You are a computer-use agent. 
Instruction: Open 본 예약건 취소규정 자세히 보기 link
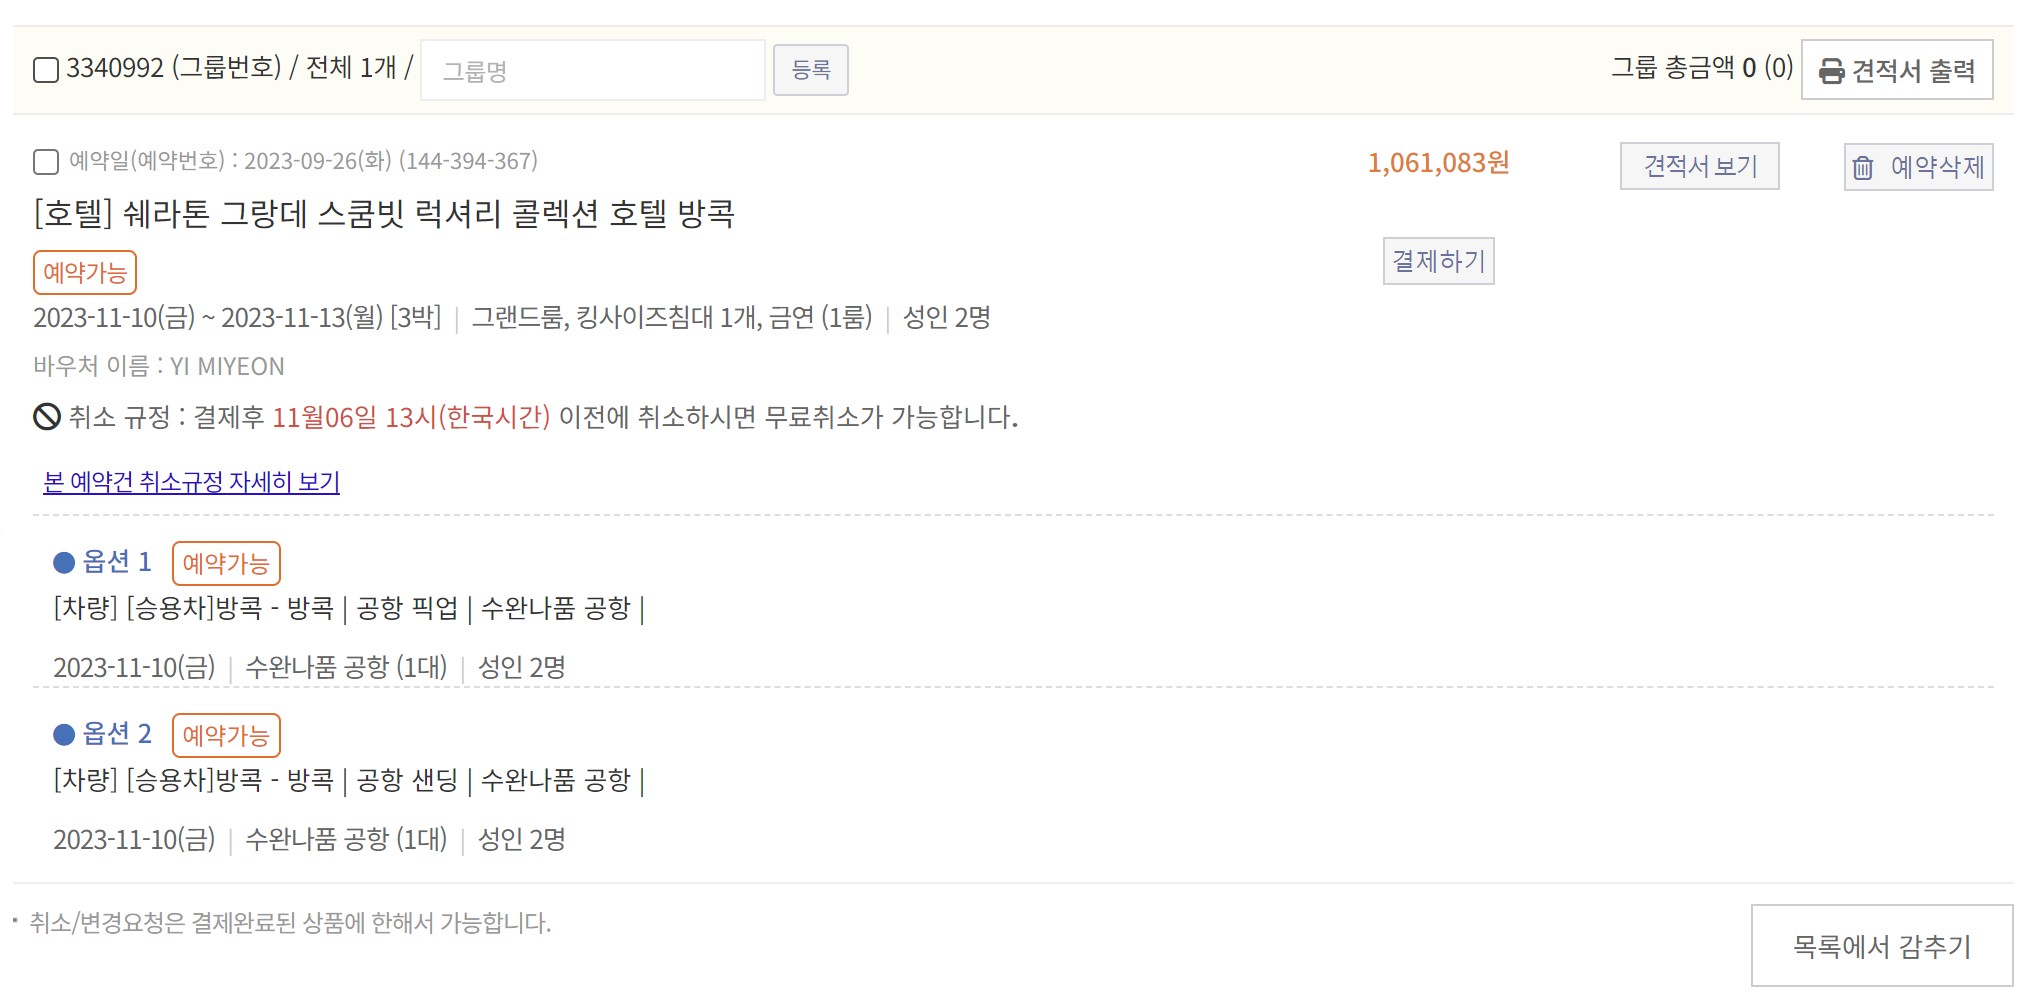coord(192,482)
